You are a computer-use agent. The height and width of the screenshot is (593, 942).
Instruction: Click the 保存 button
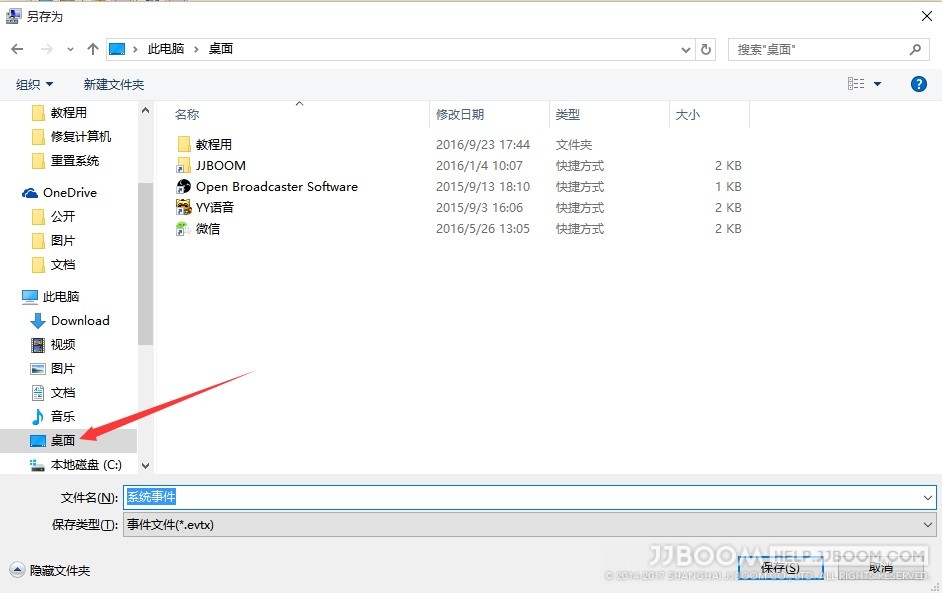(780, 568)
